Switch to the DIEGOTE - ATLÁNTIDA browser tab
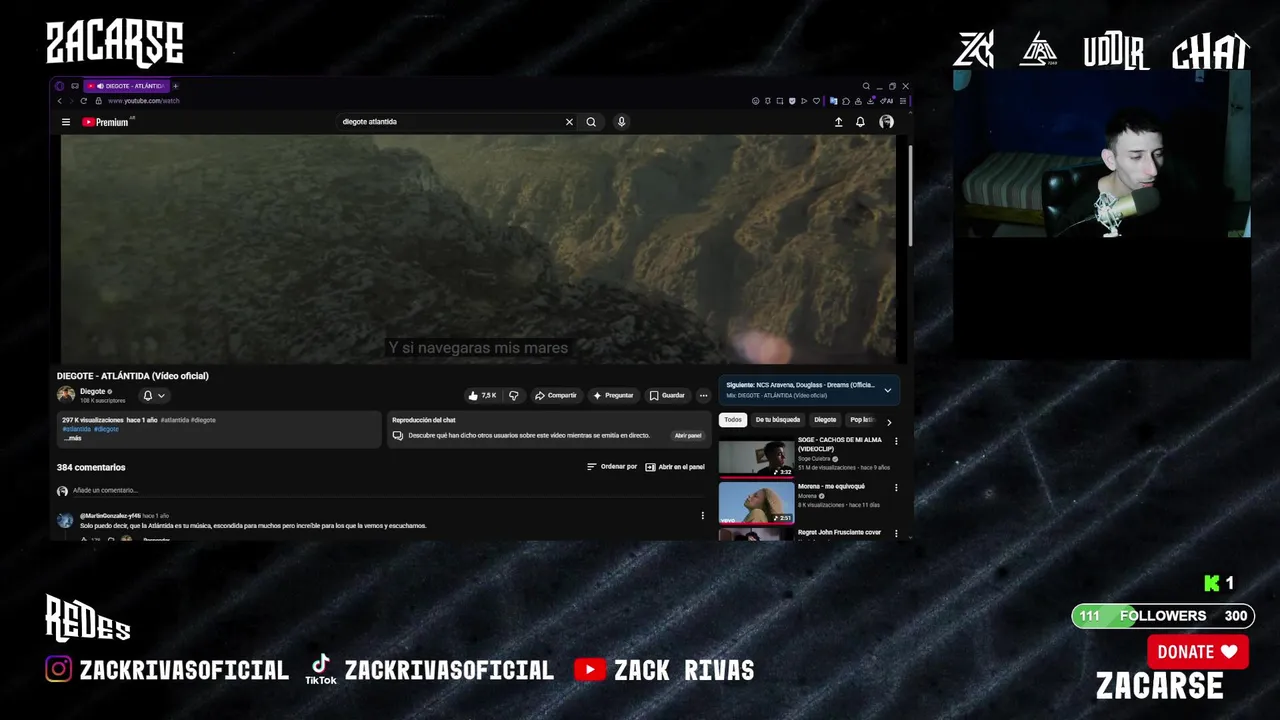This screenshot has width=1280, height=720. point(126,86)
